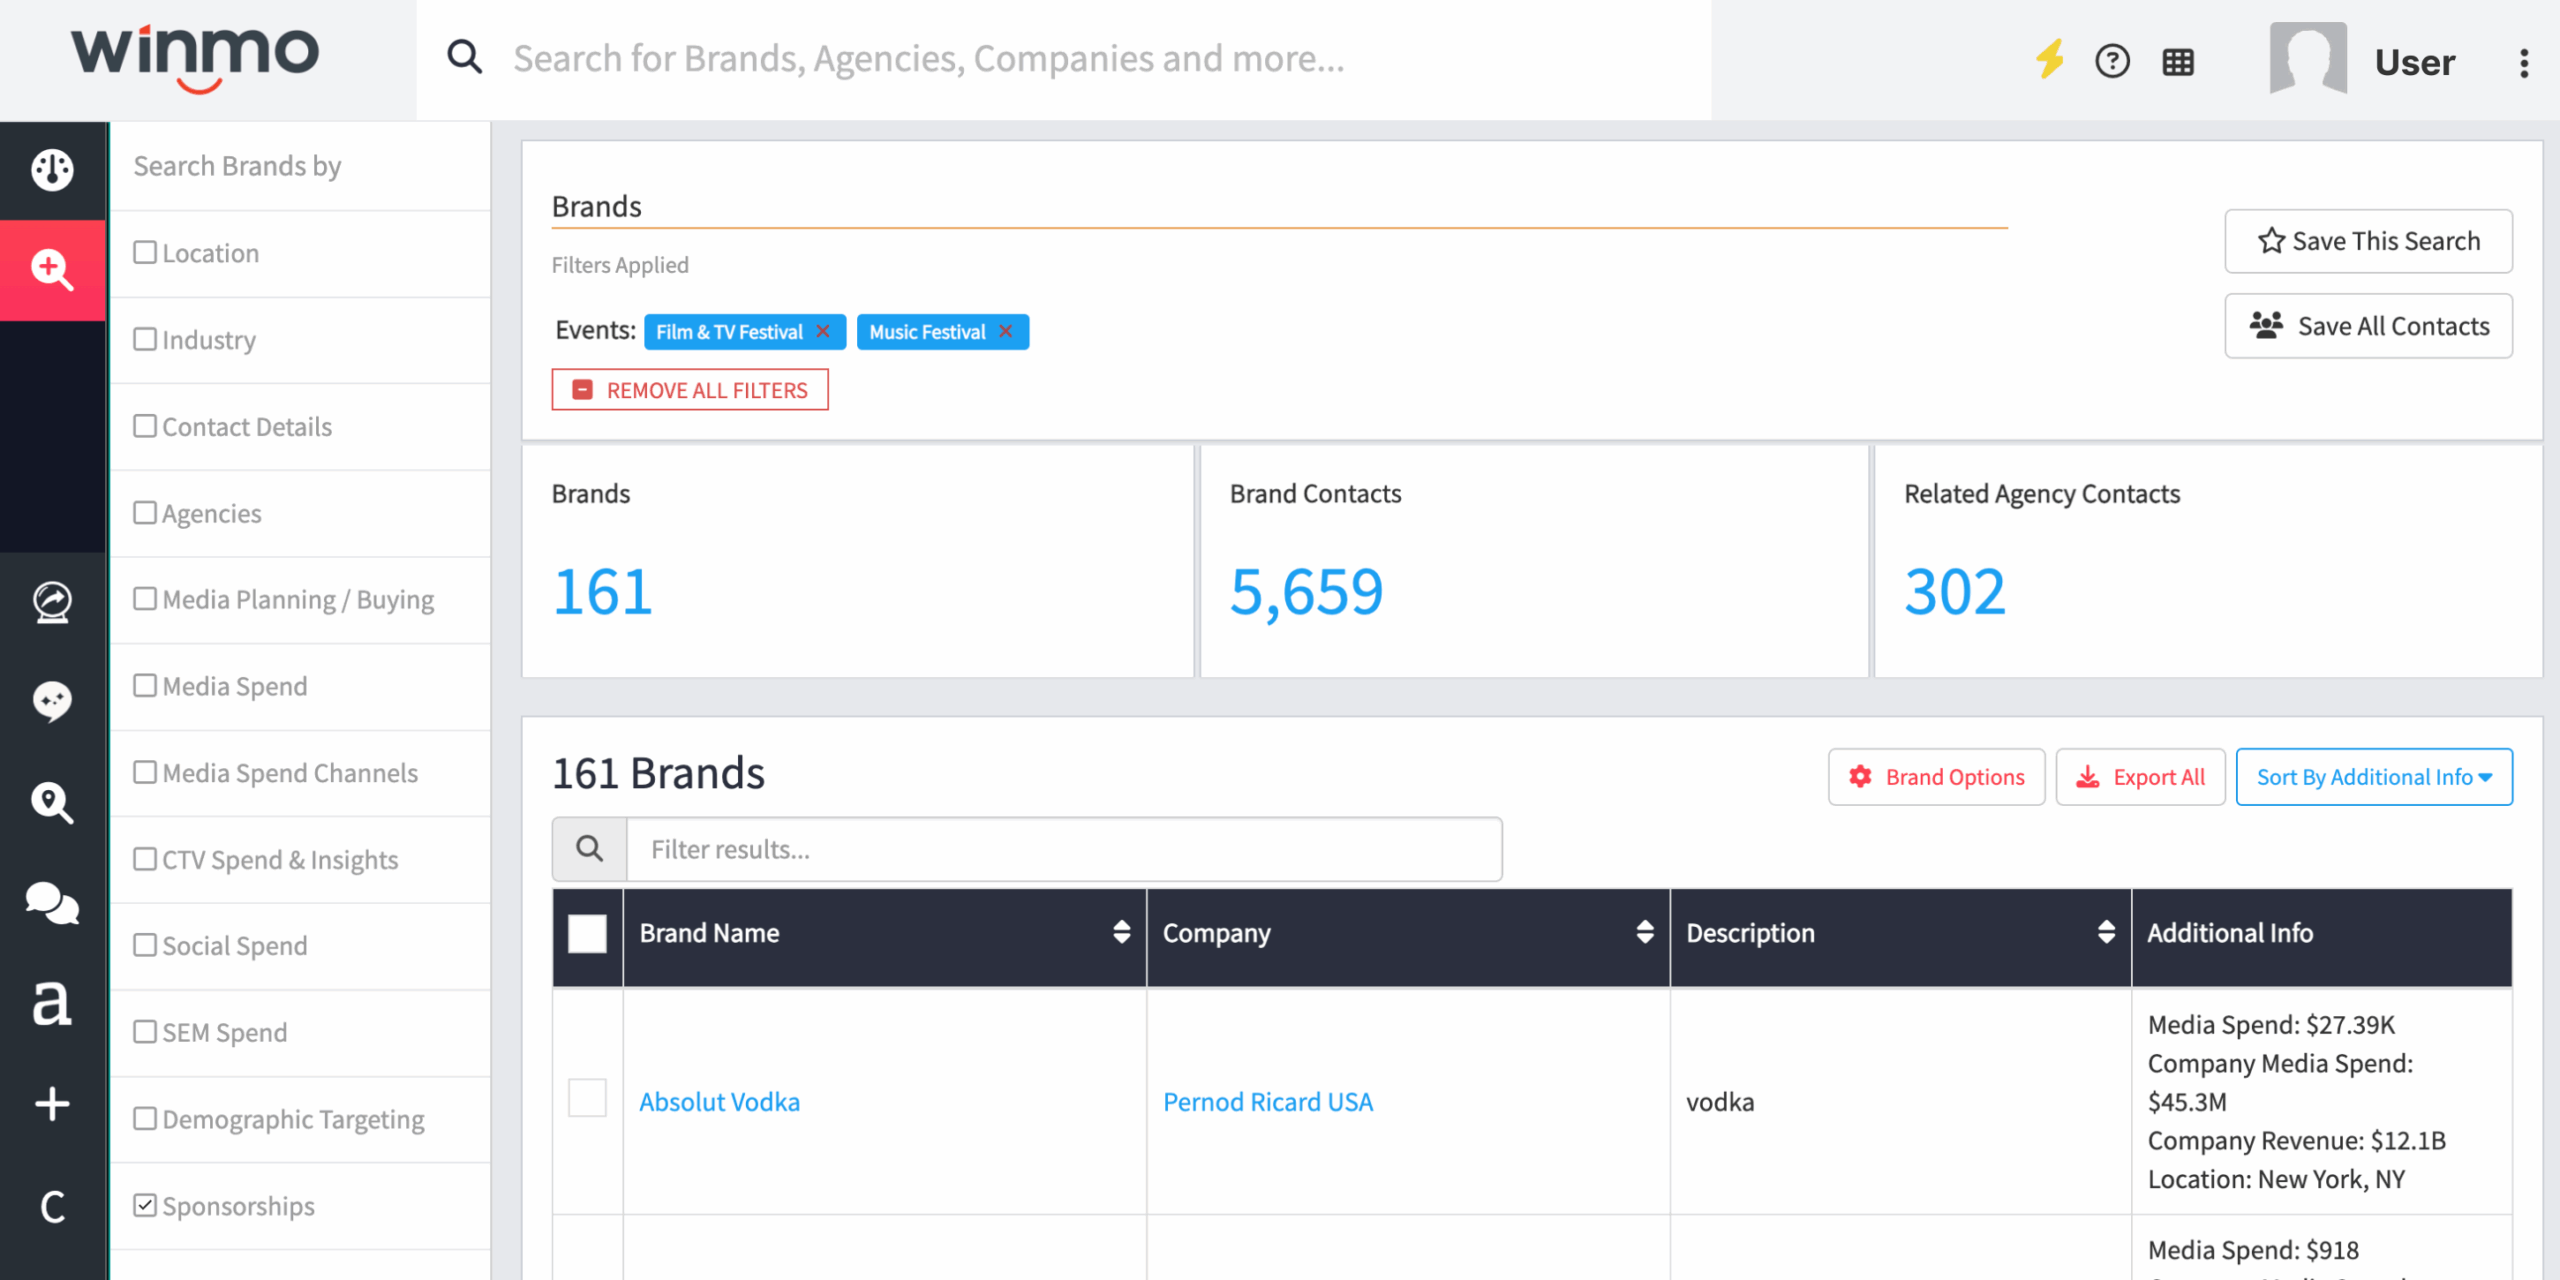The height and width of the screenshot is (1280, 2560).
Task: Click the top search field for brands and agencies
Action: [1064, 59]
